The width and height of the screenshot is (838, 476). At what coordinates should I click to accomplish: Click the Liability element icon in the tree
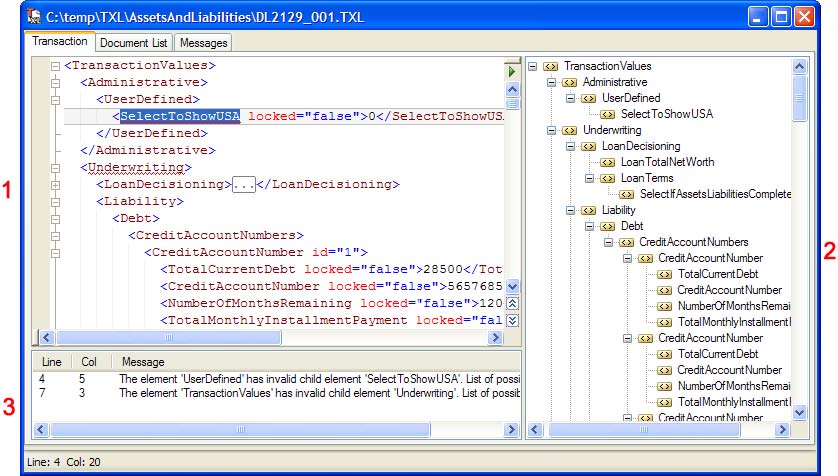pyautogui.click(x=588, y=210)
